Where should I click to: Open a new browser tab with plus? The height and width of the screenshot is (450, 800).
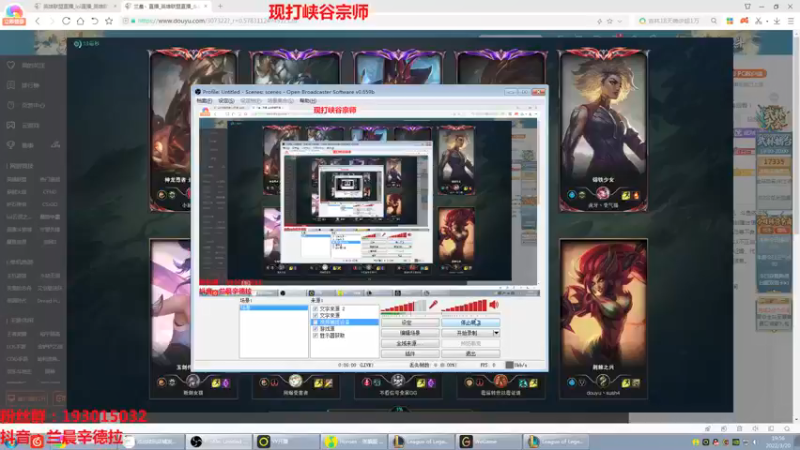220,6
